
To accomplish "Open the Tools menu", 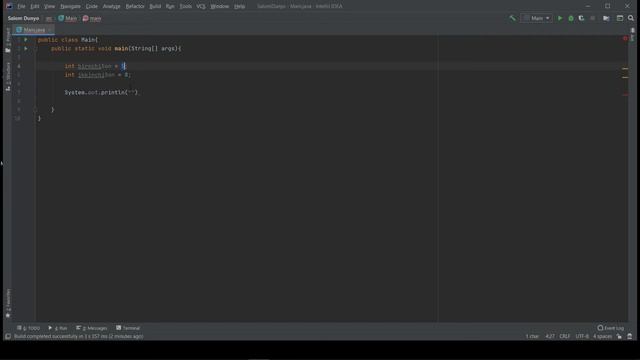I will coord(186,7).
